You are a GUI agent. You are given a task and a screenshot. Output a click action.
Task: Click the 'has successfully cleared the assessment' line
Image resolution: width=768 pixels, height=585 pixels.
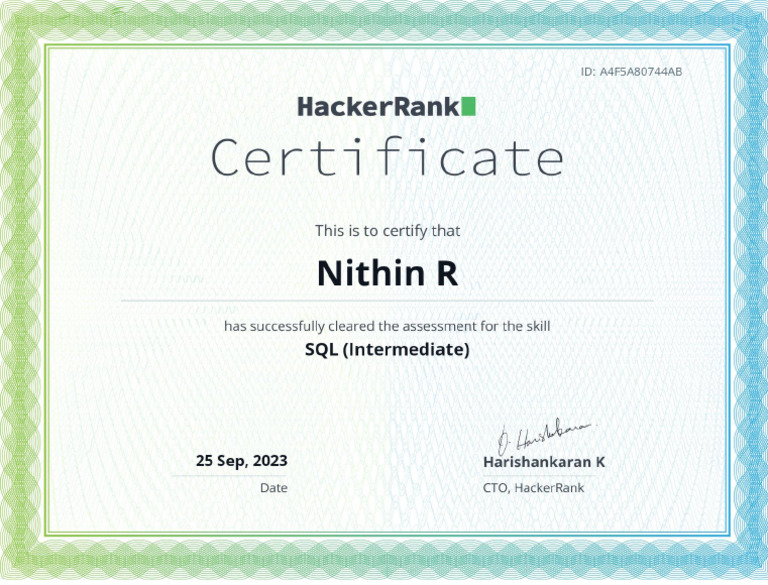point(387,326)
